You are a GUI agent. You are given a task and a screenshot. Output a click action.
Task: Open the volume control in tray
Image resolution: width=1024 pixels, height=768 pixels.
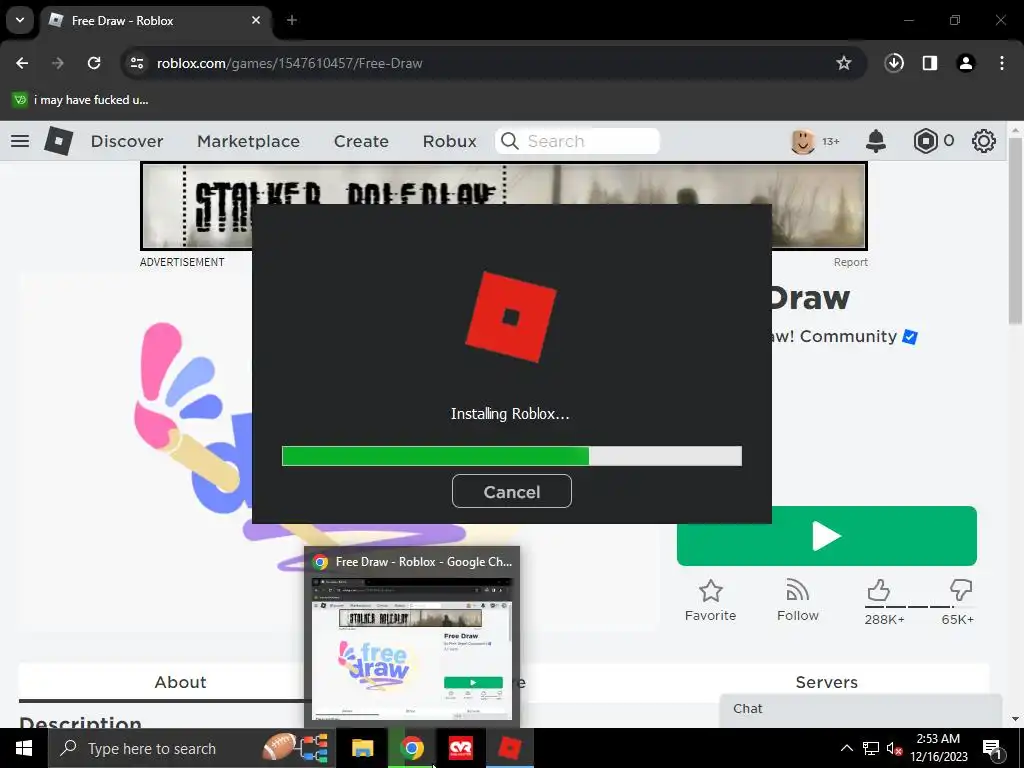coord(894,748)
